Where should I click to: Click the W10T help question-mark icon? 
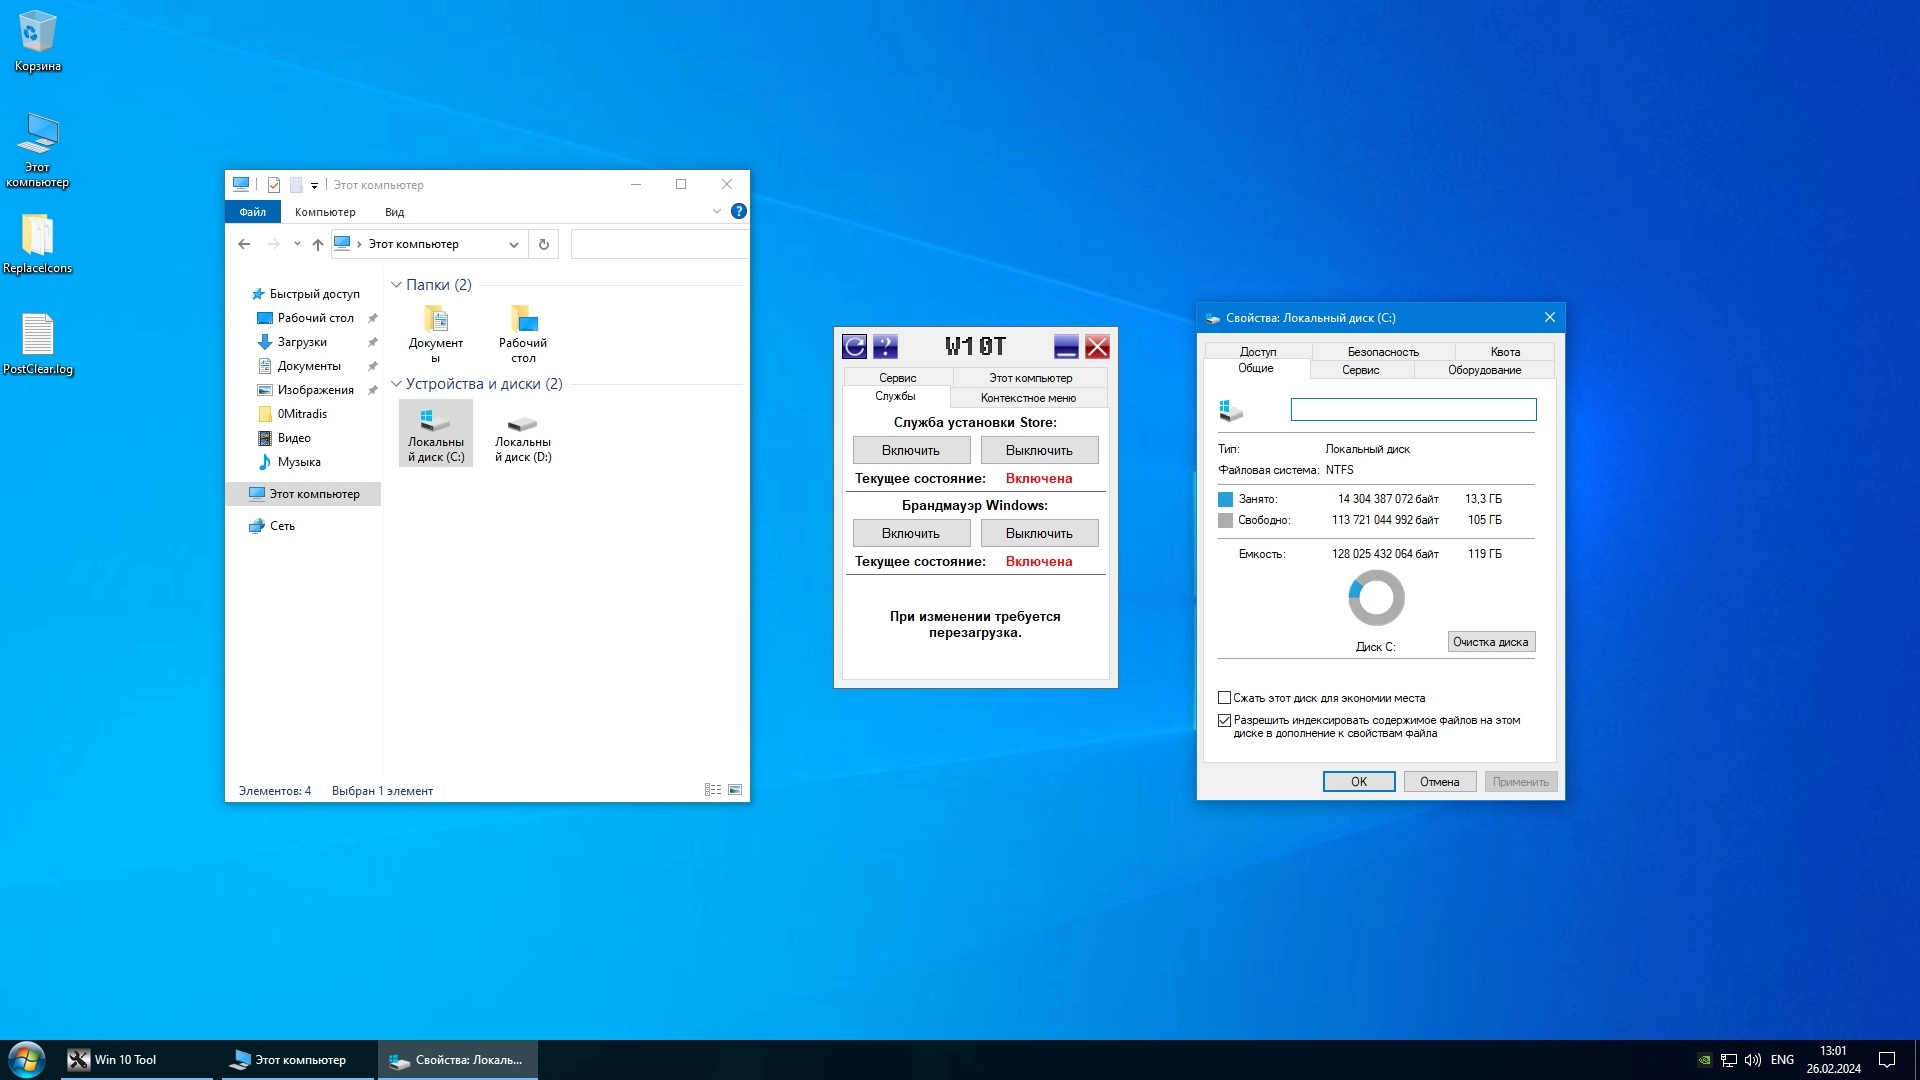[x=885, y=347]
